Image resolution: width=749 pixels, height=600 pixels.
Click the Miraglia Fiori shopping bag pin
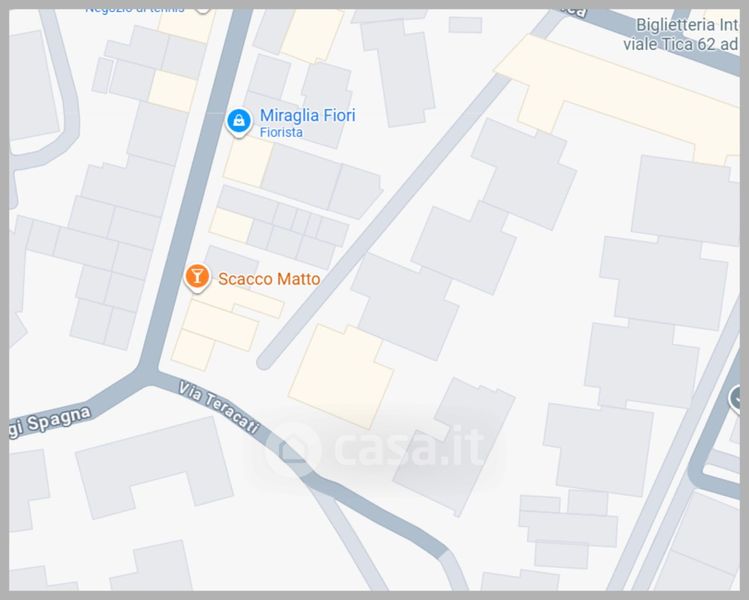point(239,122)
